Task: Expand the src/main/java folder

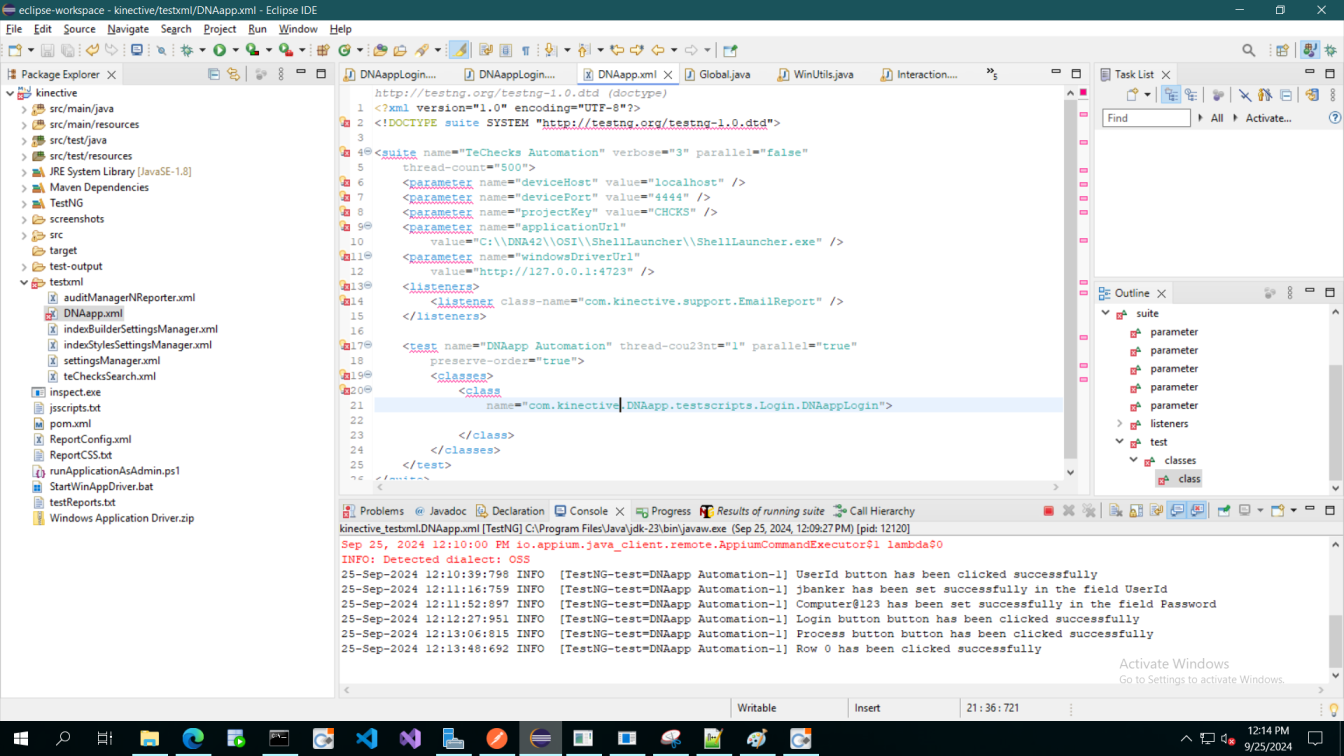Action: (24, 109)
